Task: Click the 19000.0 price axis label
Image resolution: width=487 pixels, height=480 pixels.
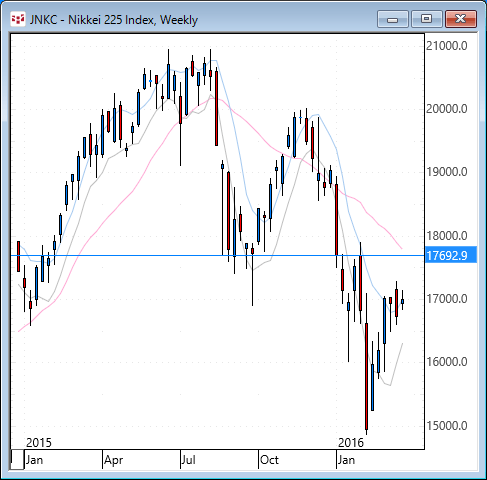Action: 447,172
